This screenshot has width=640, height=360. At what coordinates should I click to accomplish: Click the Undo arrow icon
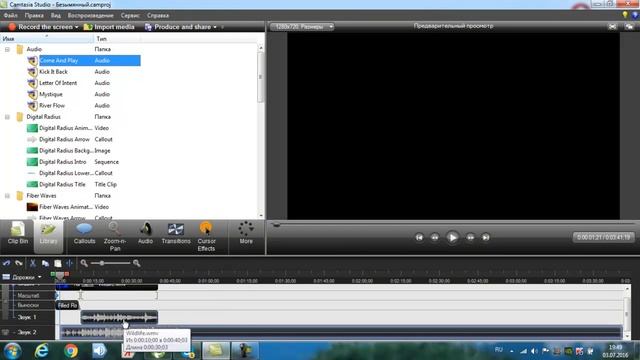pyautogui.click(x=6, y=263)
